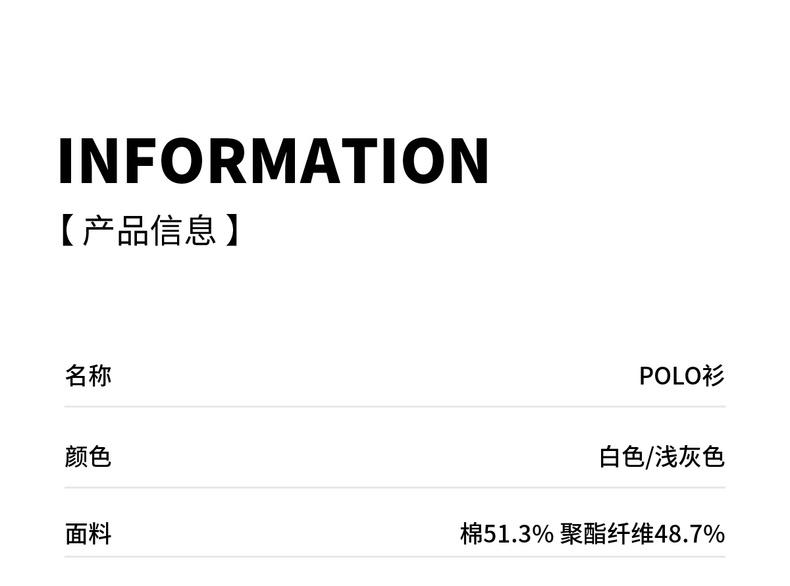Click the 48.7% polyester percentage
Image resolution: width=790 pixels, height=586 pixels.
(x=689, y=534)
